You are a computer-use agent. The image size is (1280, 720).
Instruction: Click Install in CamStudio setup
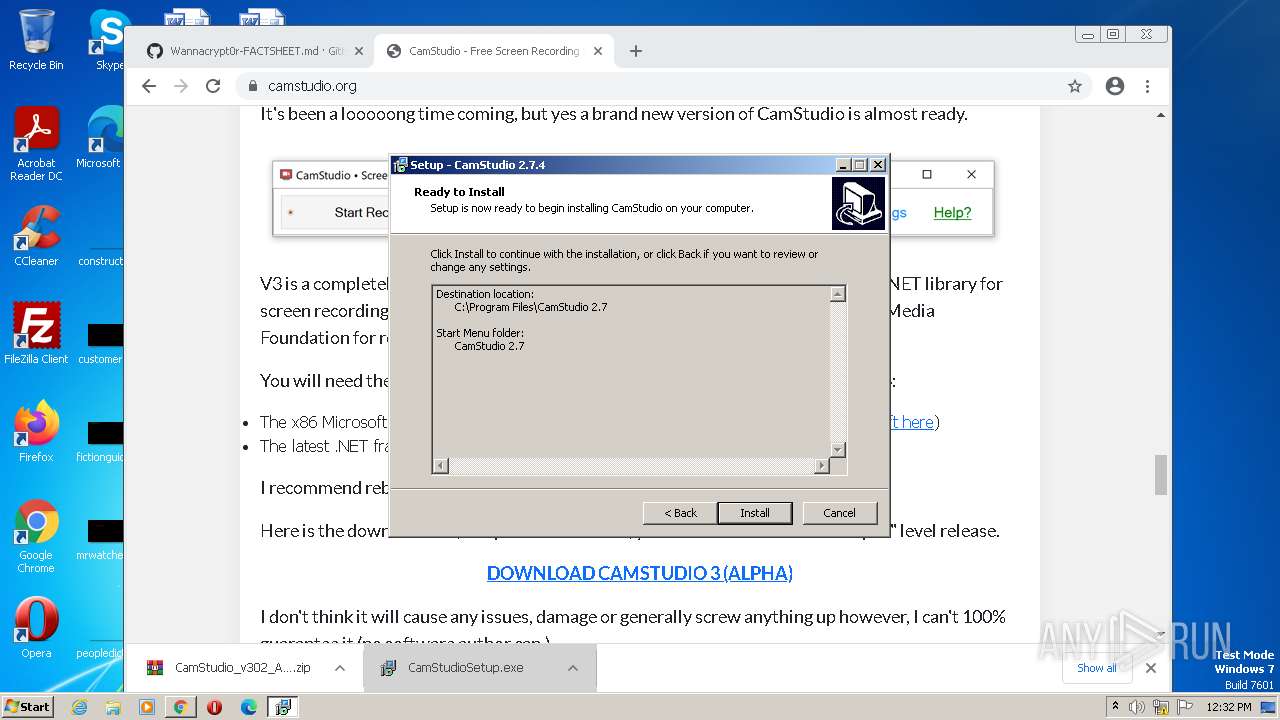(755, 513)
